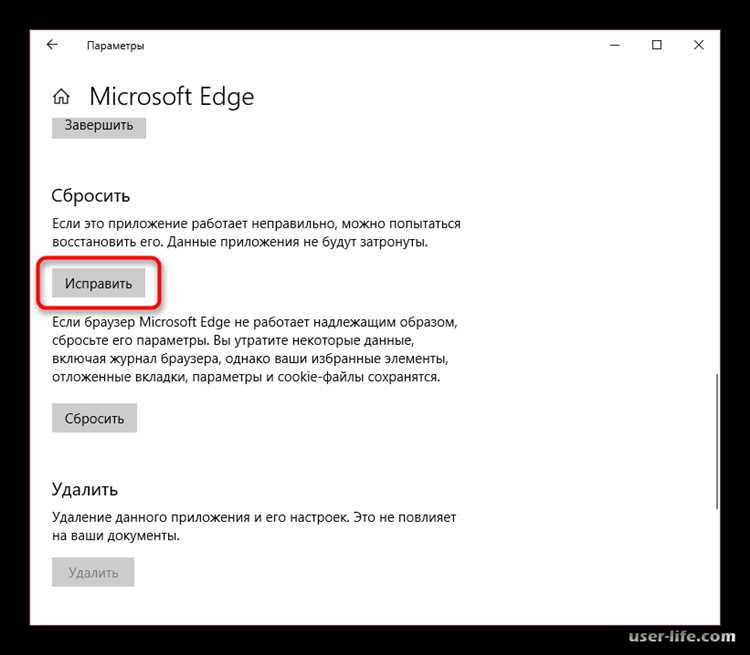Select the Сбросить section heading
750x655 pixels.
[90, 196]
